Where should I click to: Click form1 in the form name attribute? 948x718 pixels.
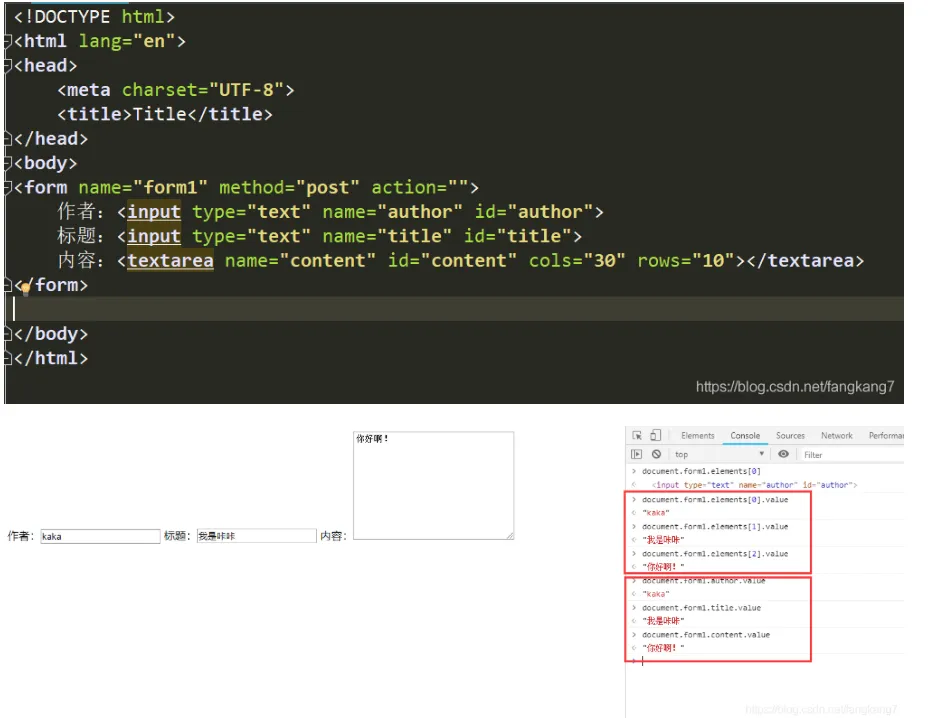pos(170,188)
